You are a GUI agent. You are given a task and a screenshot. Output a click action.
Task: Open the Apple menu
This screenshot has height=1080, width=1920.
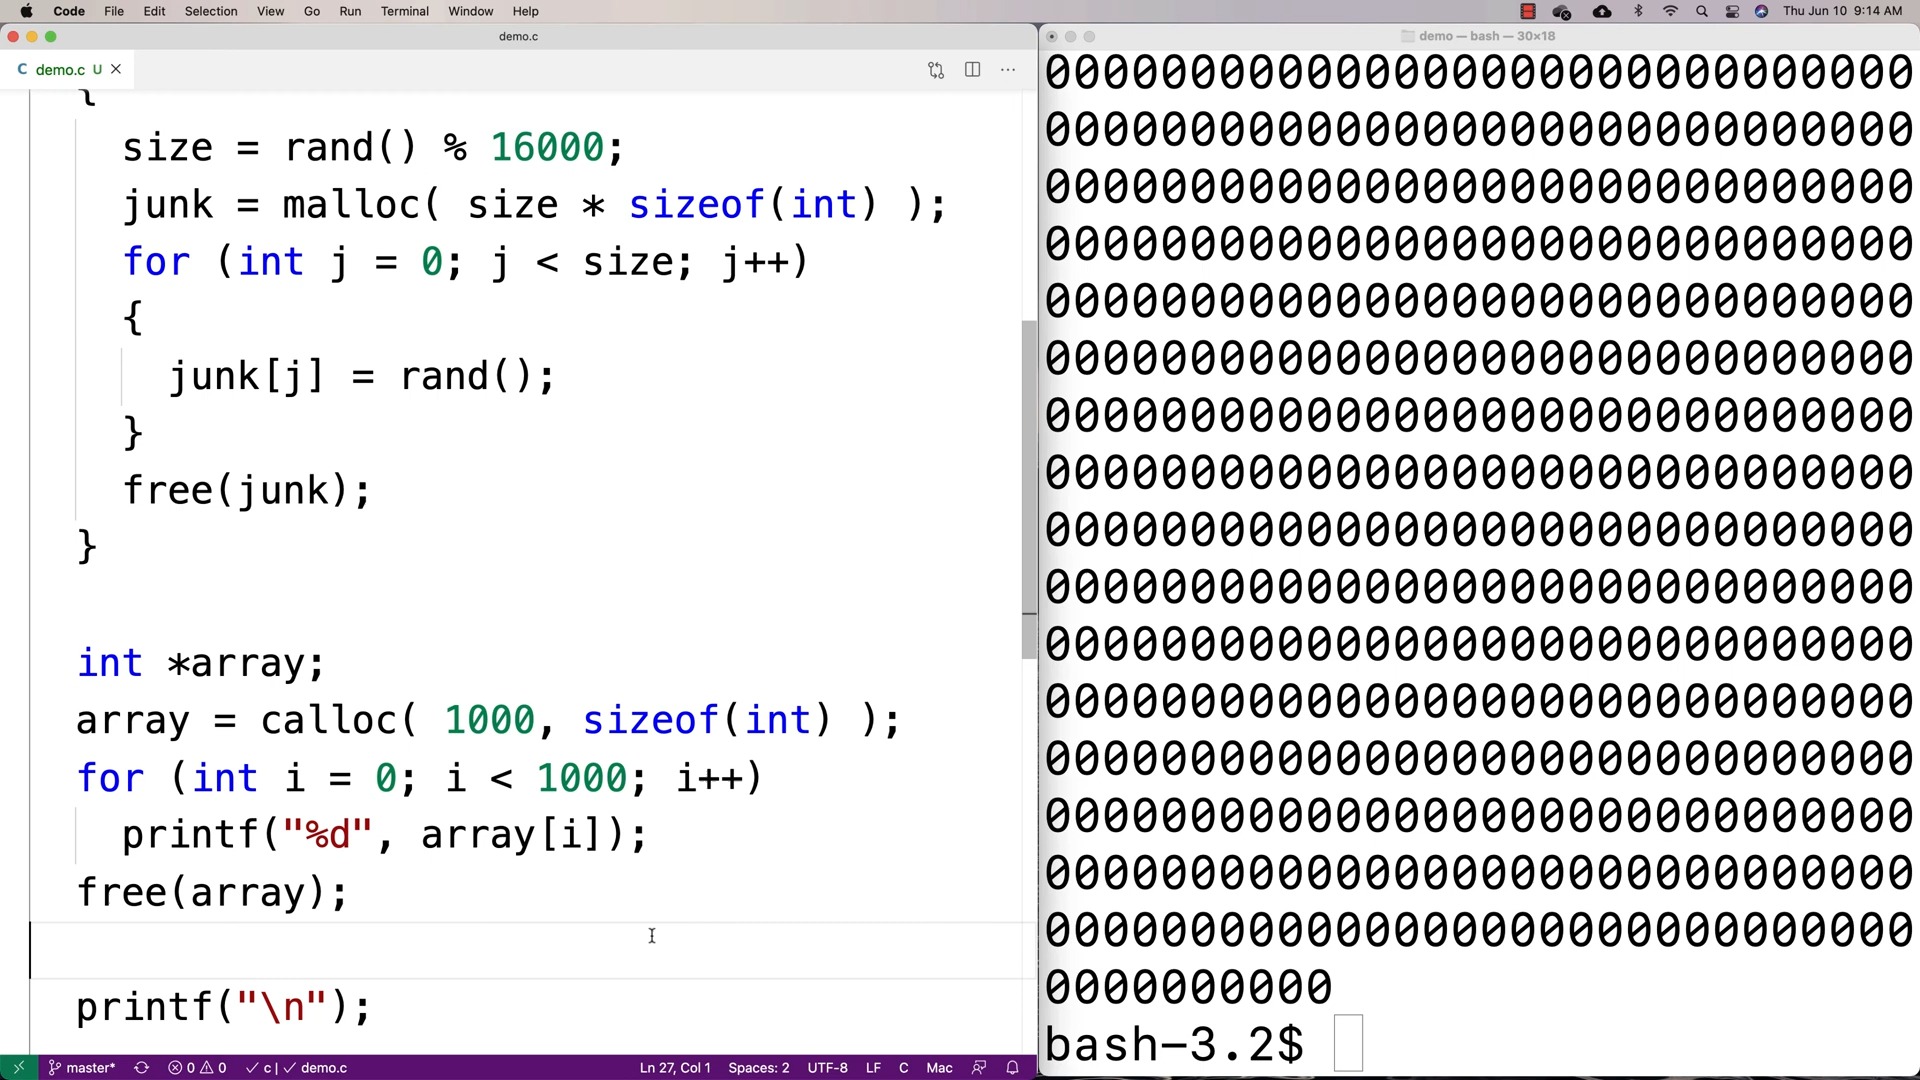point(26,11)
